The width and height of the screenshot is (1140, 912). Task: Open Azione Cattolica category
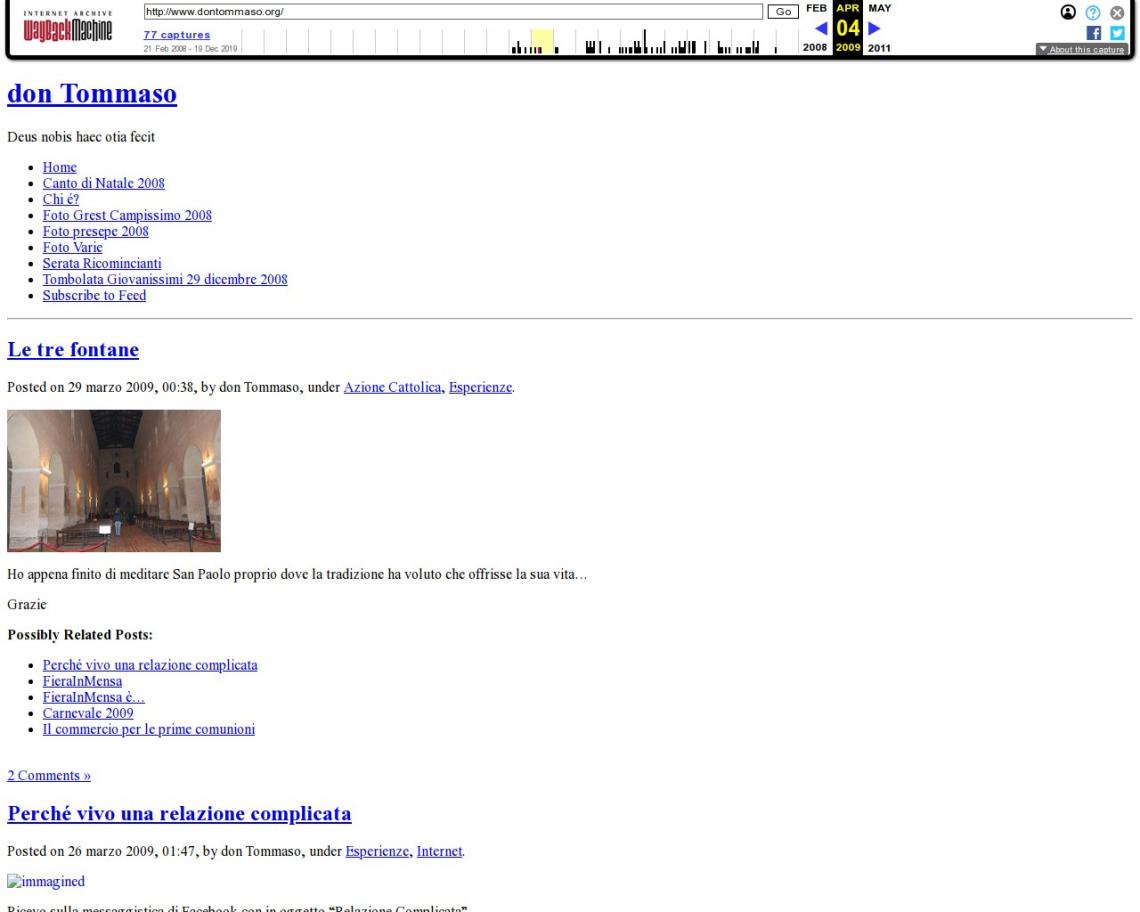click(x=392, y=388)
